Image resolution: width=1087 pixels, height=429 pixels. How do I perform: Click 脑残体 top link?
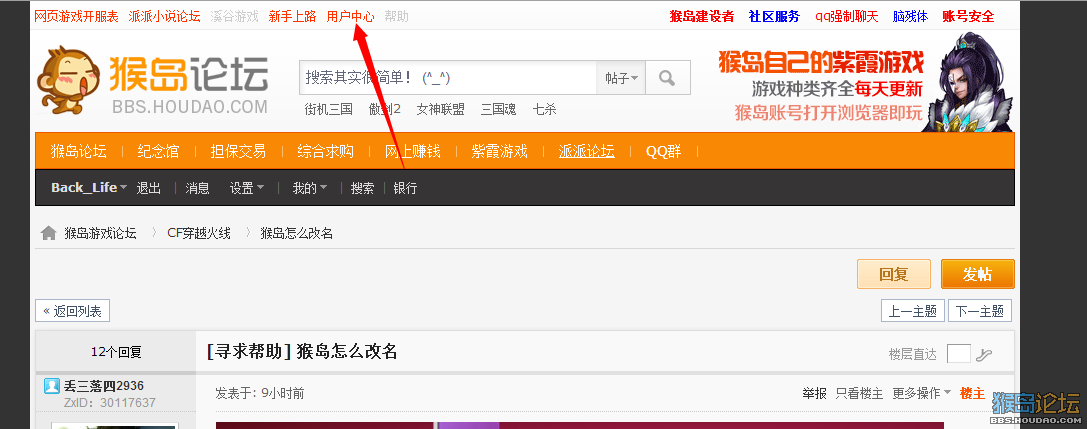pos(910,16)
